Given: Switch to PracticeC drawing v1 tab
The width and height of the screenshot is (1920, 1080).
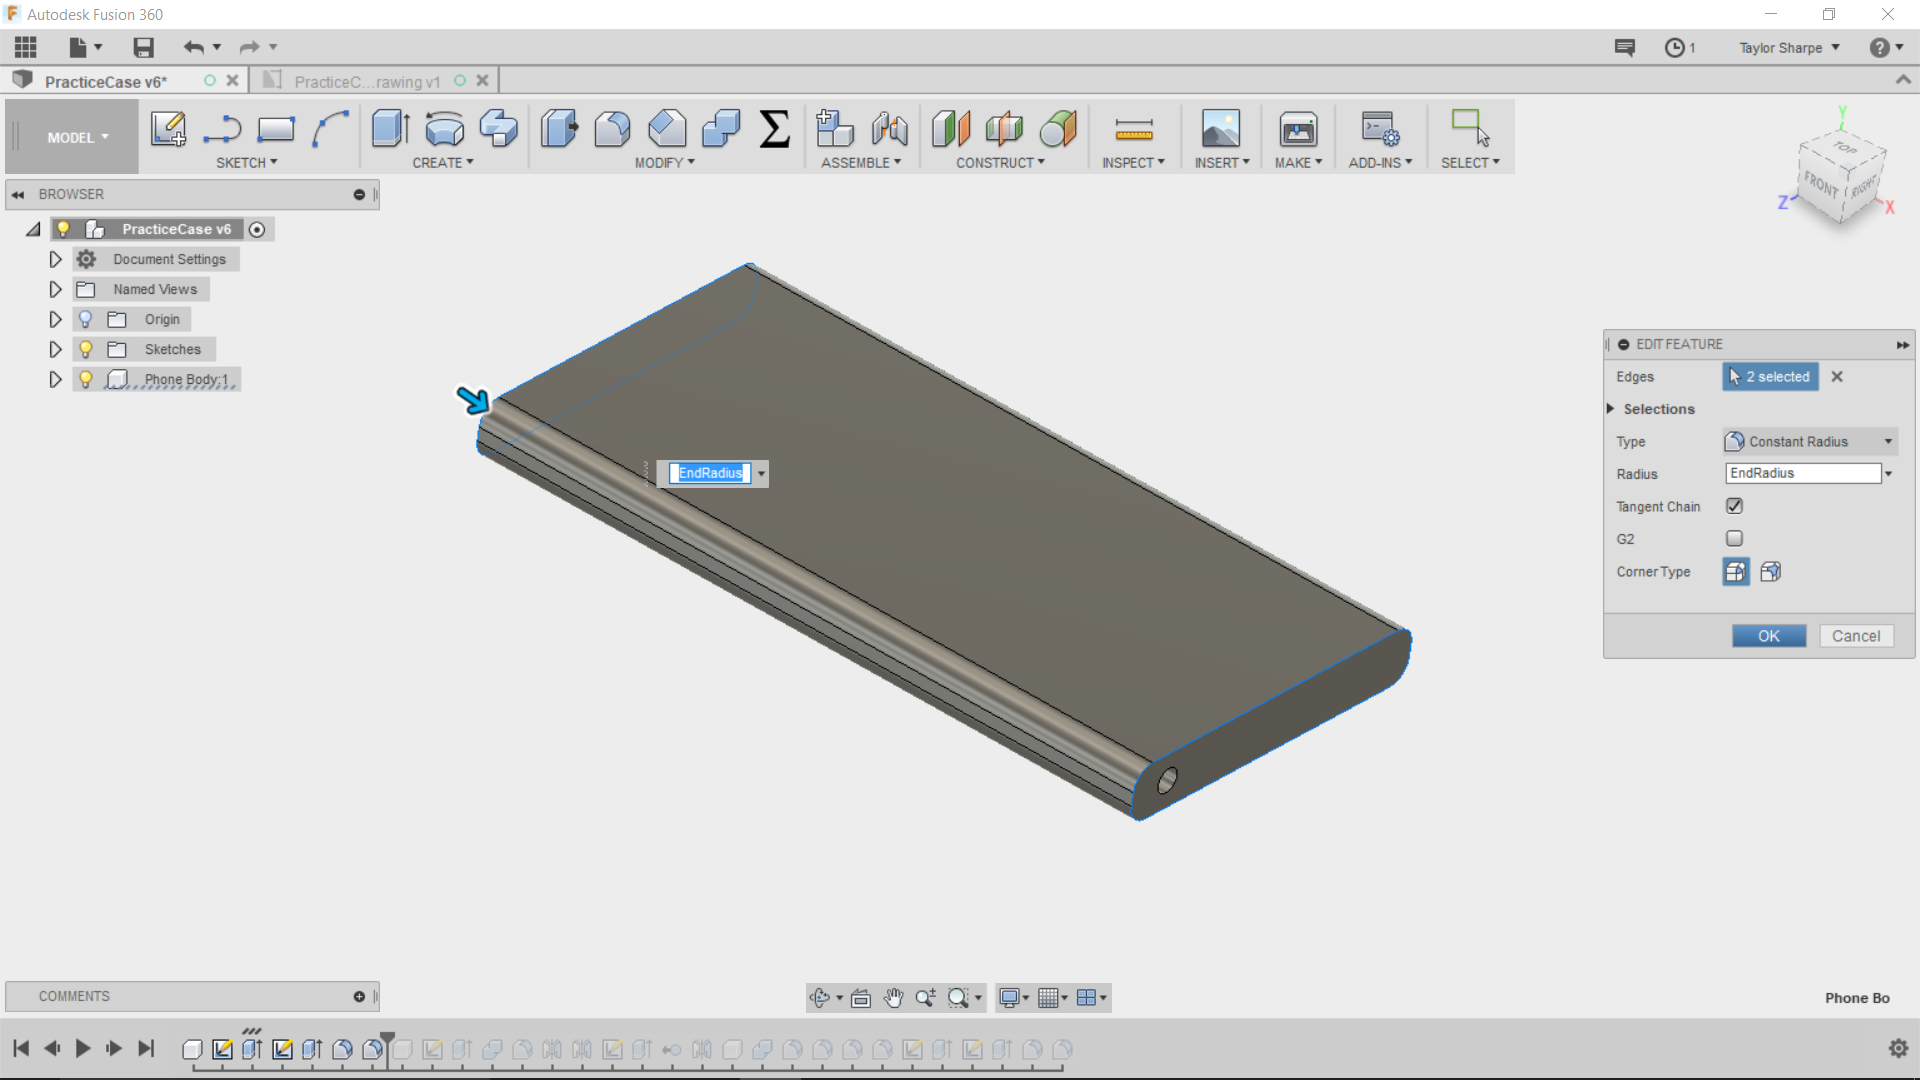Looking at the screenshot, I should (367, 80).
